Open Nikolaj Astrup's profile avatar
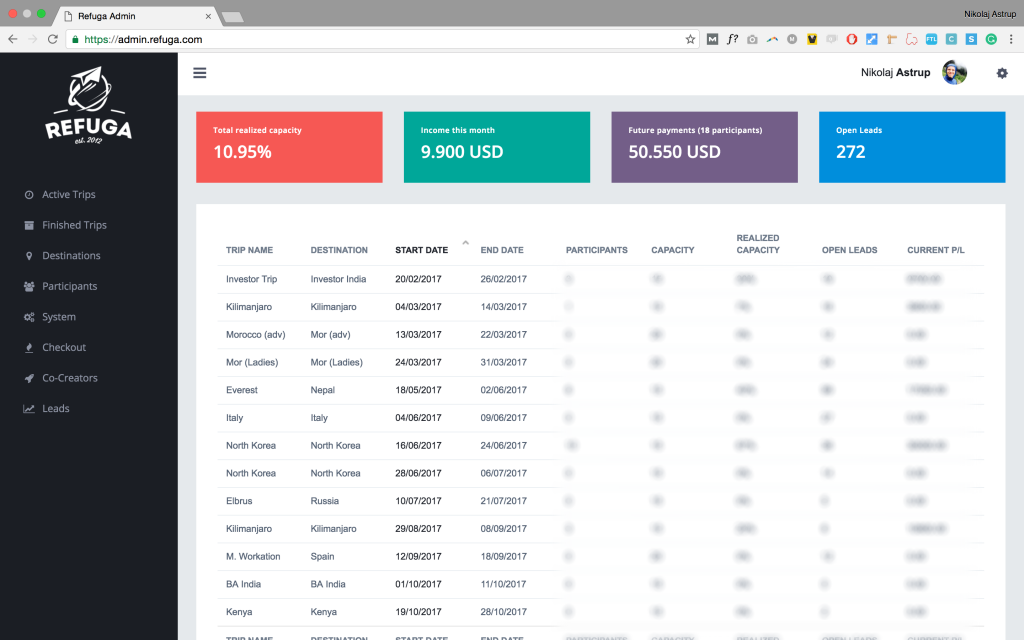The image size is (1024, 640). (954, 72)
